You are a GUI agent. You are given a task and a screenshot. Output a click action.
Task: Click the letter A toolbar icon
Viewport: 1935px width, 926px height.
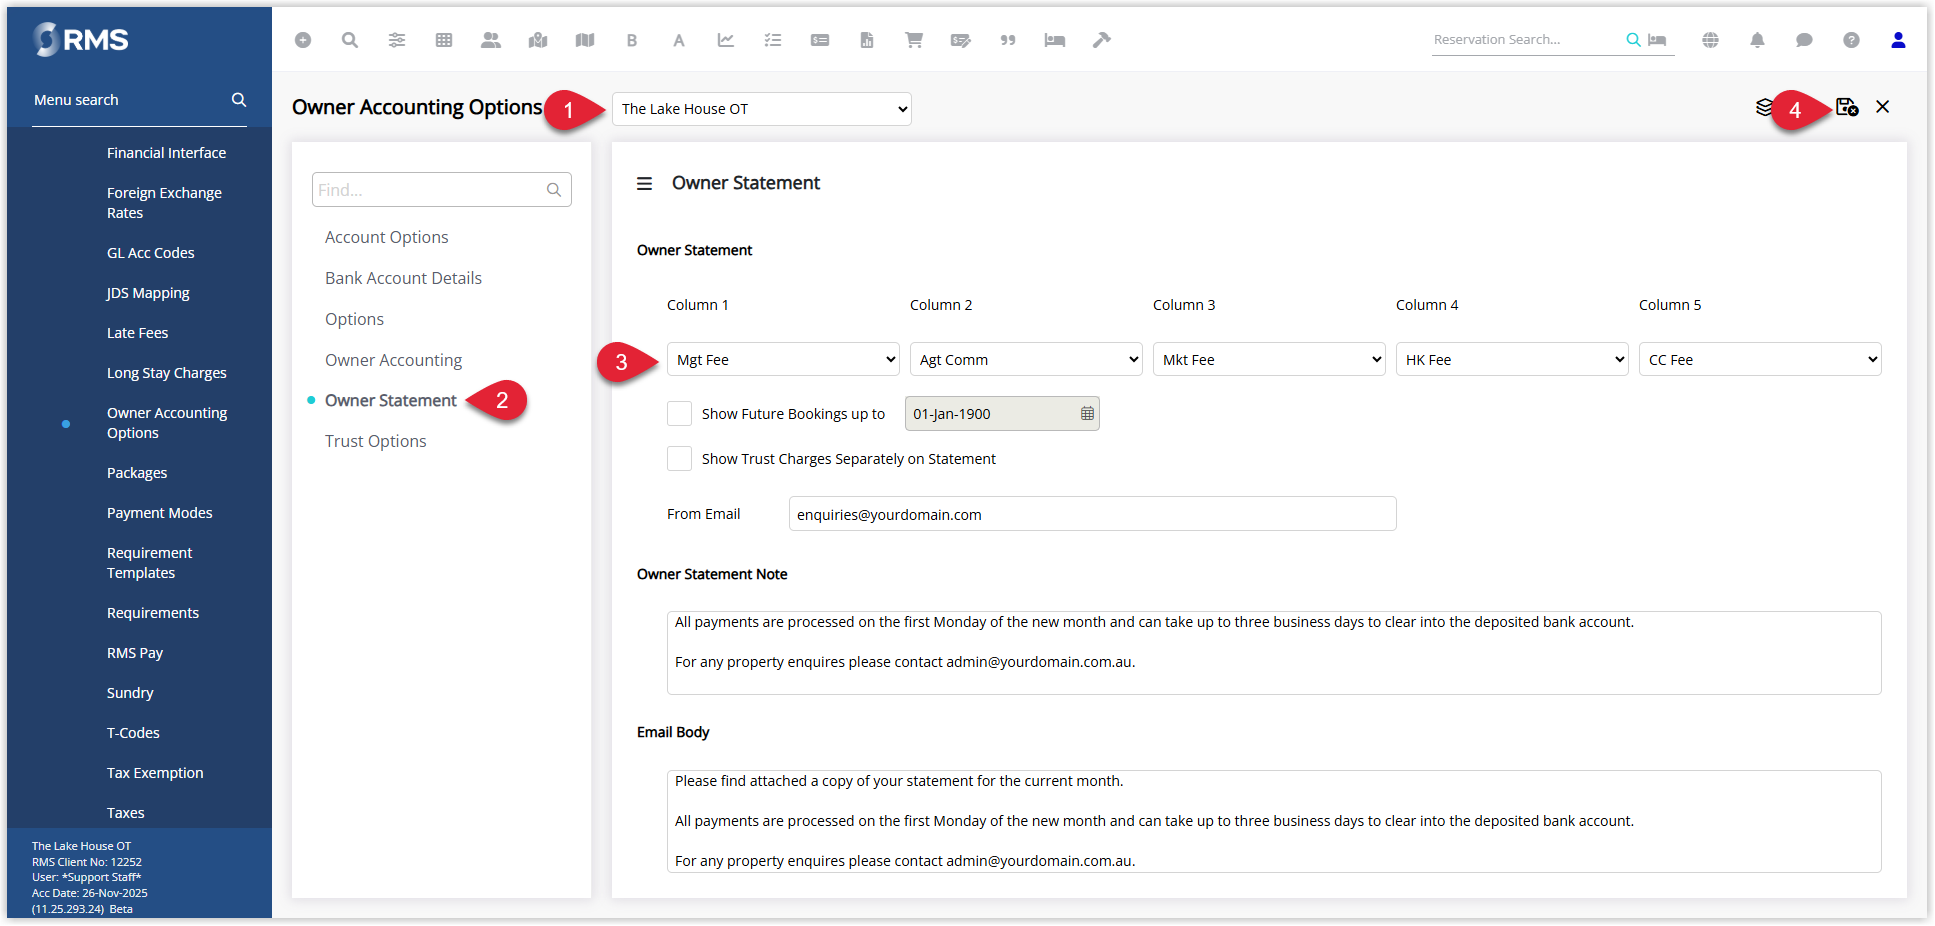pyautogui.click(x=679, y=40)
